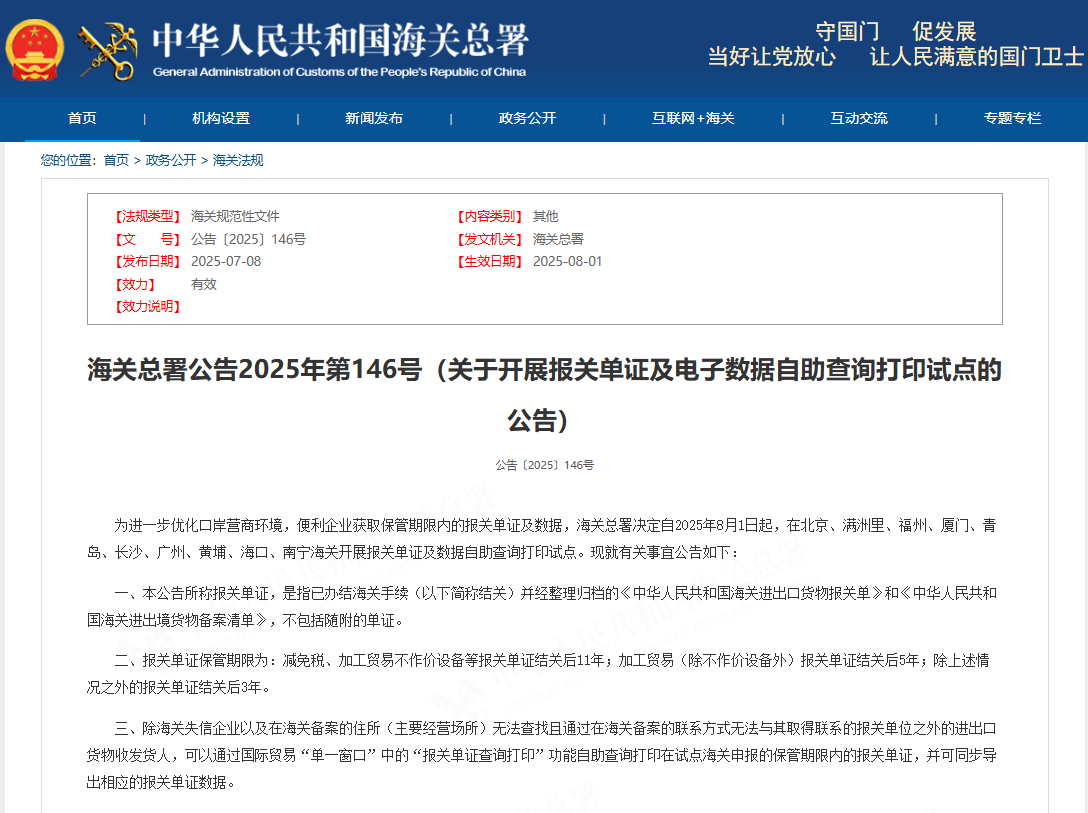This screenshot has height=813, width=1088.
Task: Click the publish date 2025-07-08
Action: pyautogui.click(x=226, y=261)
